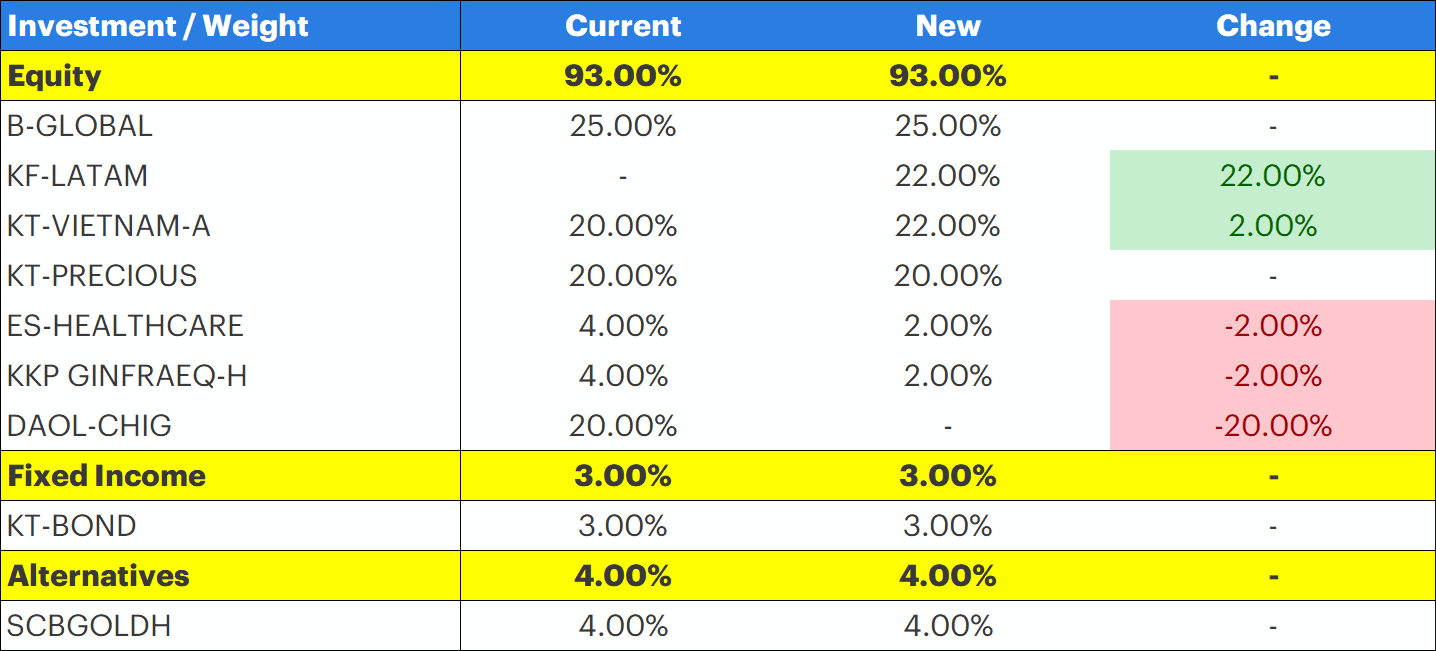Select the DAOL-CHIG fund name cell
Screen dimensions: 1436x651
tap(90, 426)
